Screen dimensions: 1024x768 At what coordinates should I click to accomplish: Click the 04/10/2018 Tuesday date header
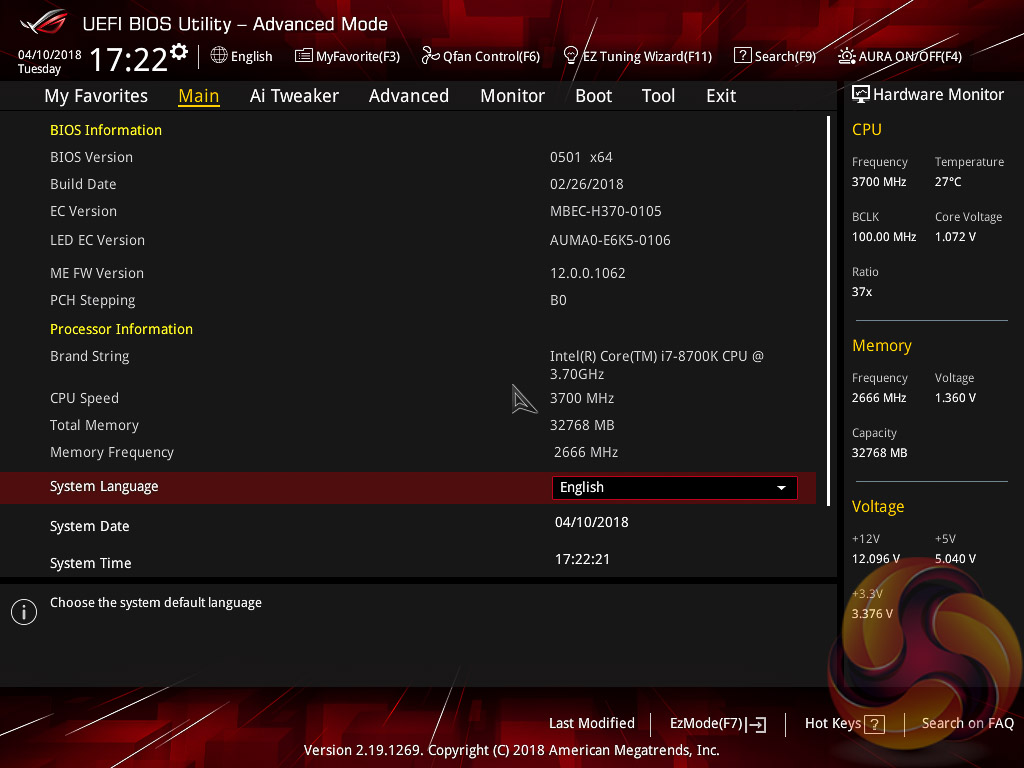(50, 61)
